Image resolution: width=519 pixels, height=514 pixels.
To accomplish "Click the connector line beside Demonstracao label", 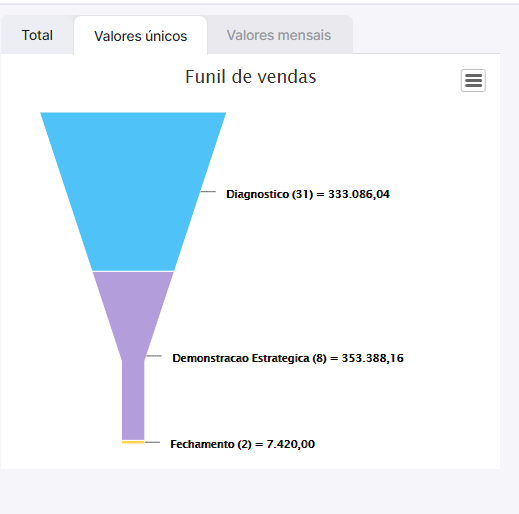I will click(x=154, y=356).
